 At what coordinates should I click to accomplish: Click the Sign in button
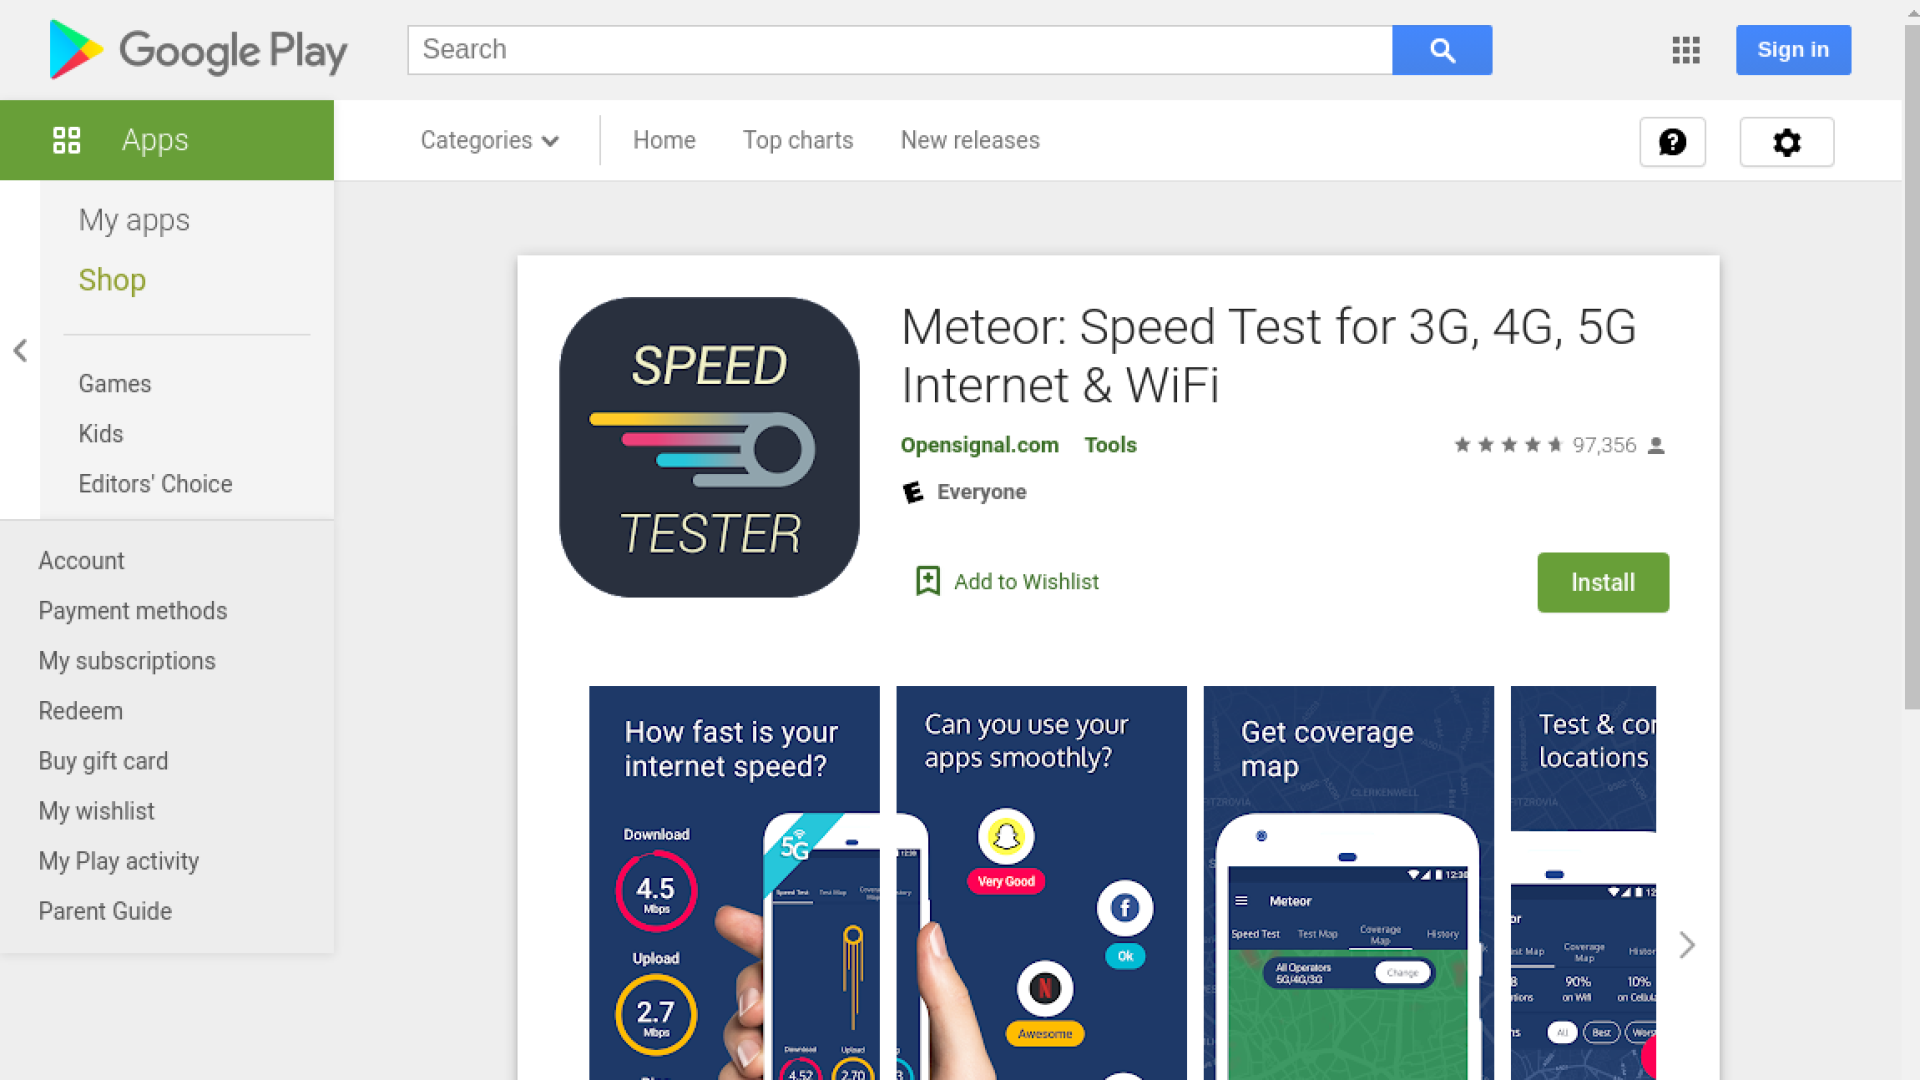(x=1793, y=50)
